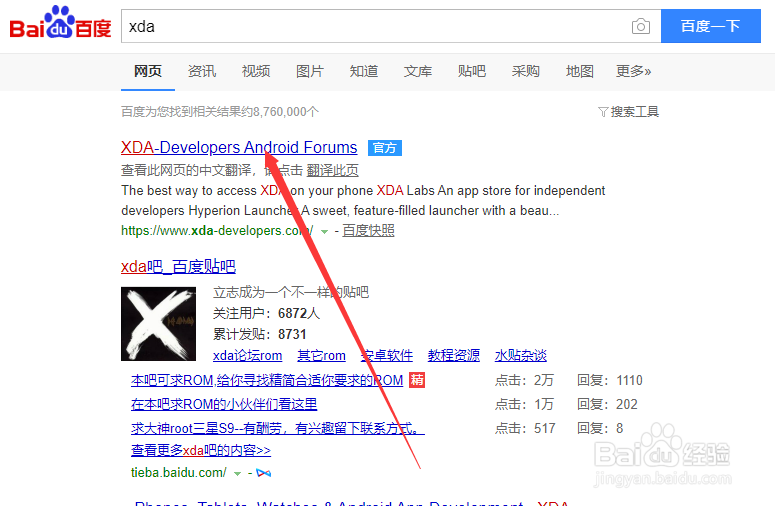Click the text 关注用户: 6872人
Image resolution: width=775 pixels, height=506 pixels.
coord(266,313)
